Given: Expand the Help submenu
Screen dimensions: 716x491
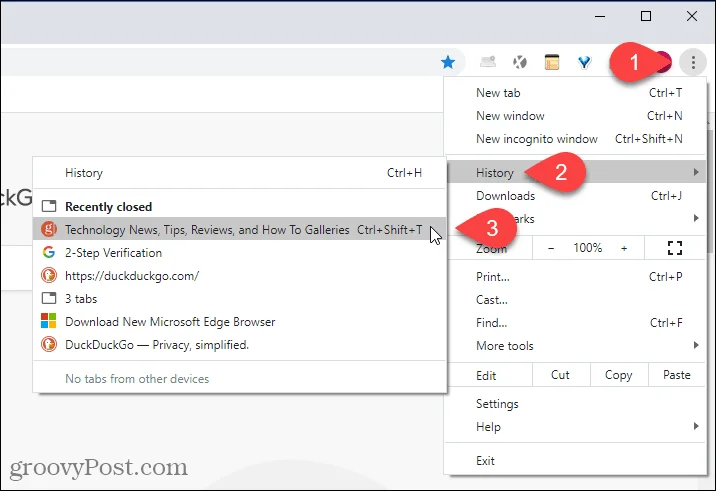Looking at the screenshot, I should [x=576, y=427].
